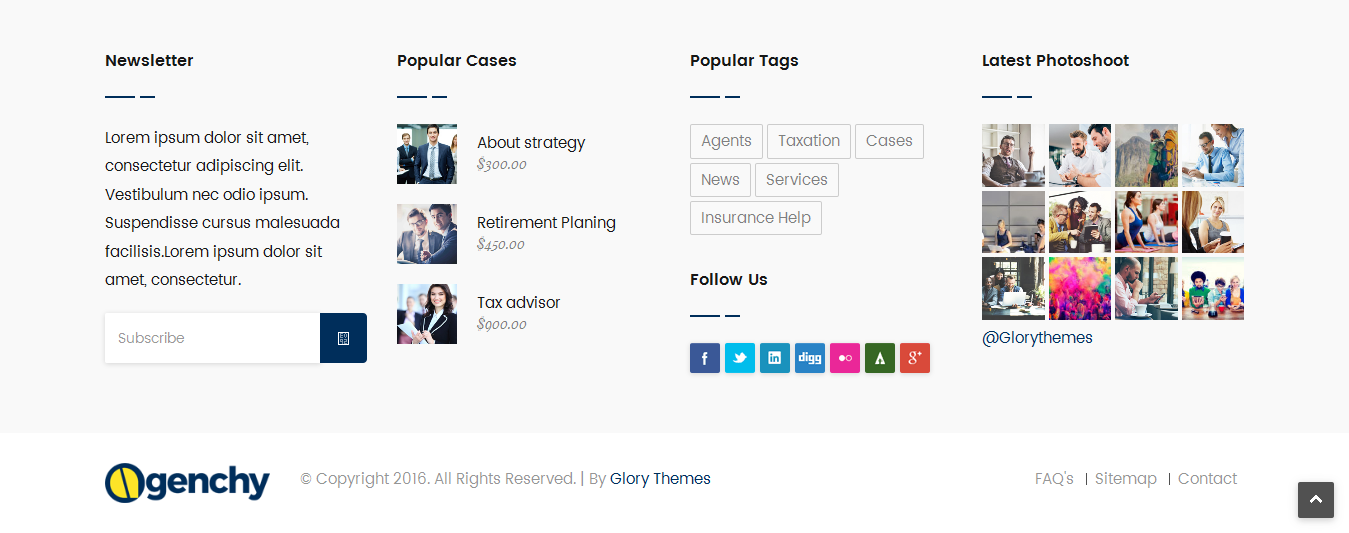Click the Facebook social icon

tap(705, 358)
